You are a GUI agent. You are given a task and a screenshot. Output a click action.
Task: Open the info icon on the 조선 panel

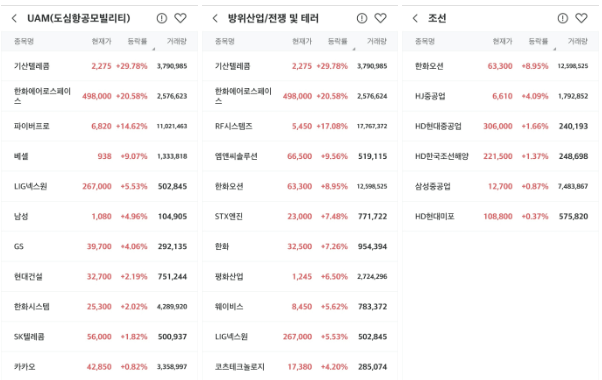tap(562, 18)
